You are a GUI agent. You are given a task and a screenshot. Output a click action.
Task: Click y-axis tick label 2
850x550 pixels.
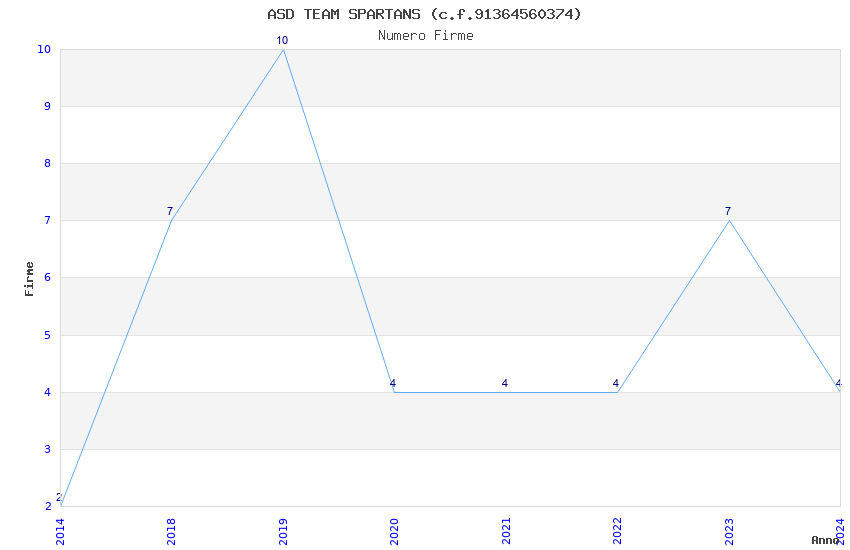pyautogui.click(x=48, y=506)
